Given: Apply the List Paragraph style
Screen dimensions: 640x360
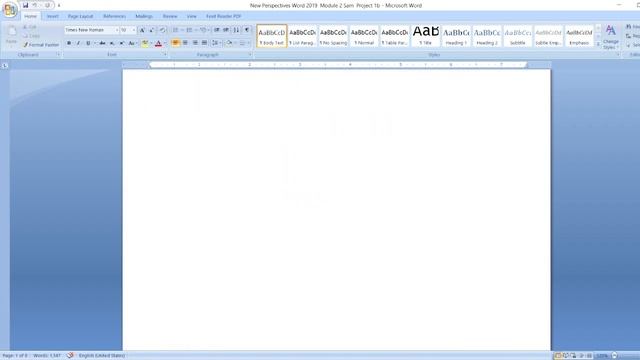Looking at the screenshot, I should 302,36.
